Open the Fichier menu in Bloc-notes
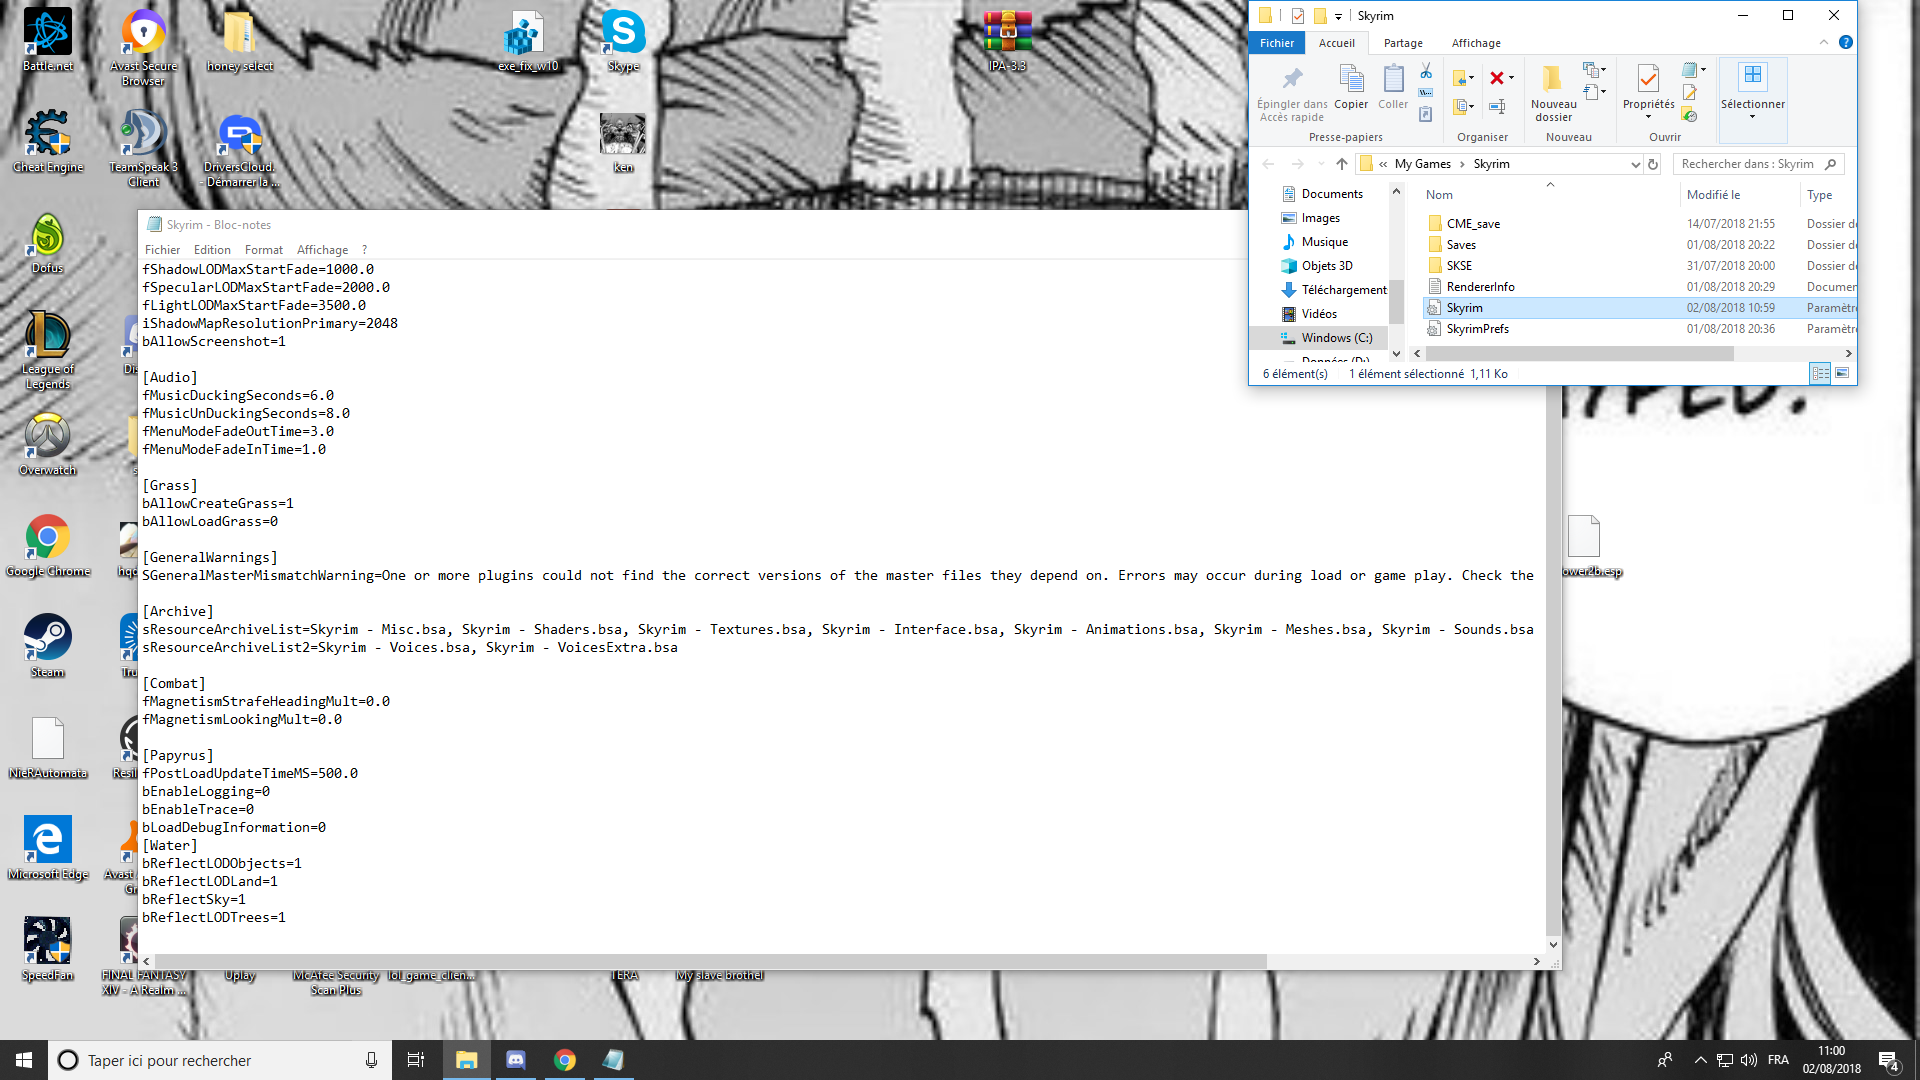 pos(162,250)
